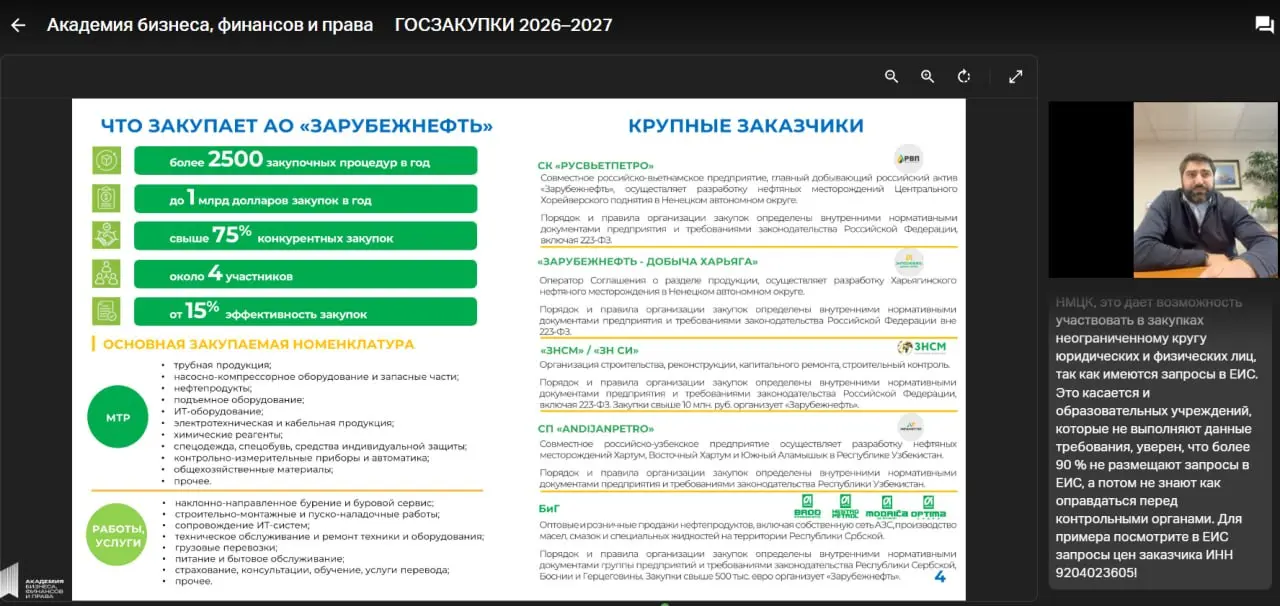Open the chat panel icon
This screenshot has width=1280, height=606.
coord(1264,25)
